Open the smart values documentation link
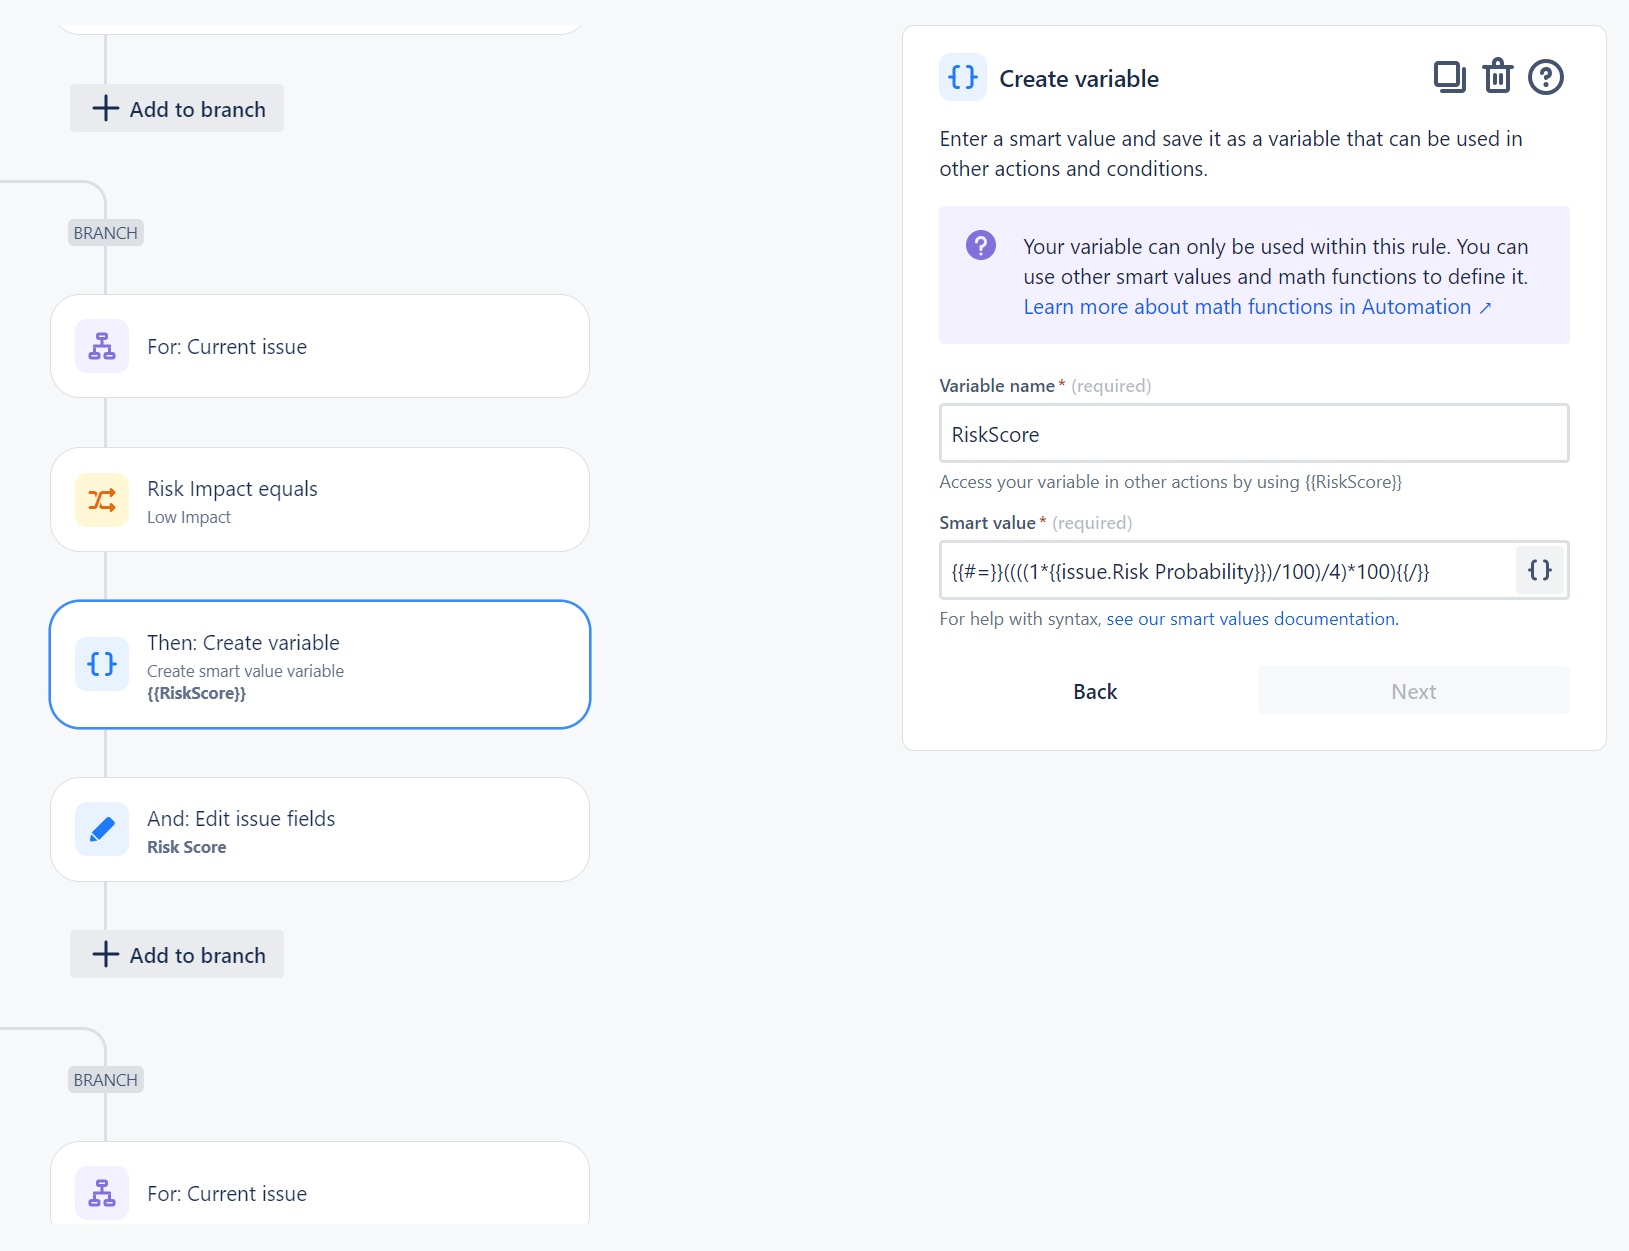The height and width of the screenshot is (1251, 1629). tap(1250, 619)
